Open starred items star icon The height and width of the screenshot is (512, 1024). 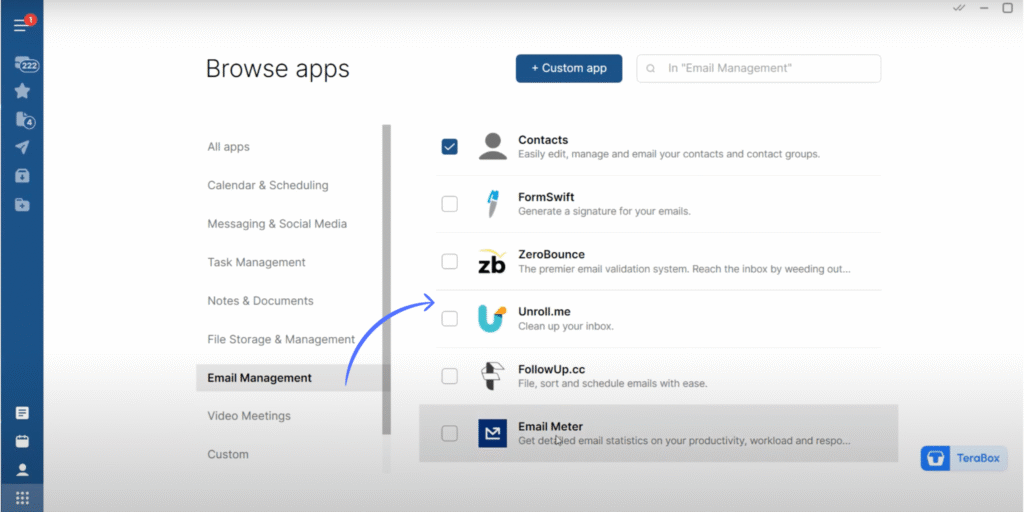coord(22,91)
